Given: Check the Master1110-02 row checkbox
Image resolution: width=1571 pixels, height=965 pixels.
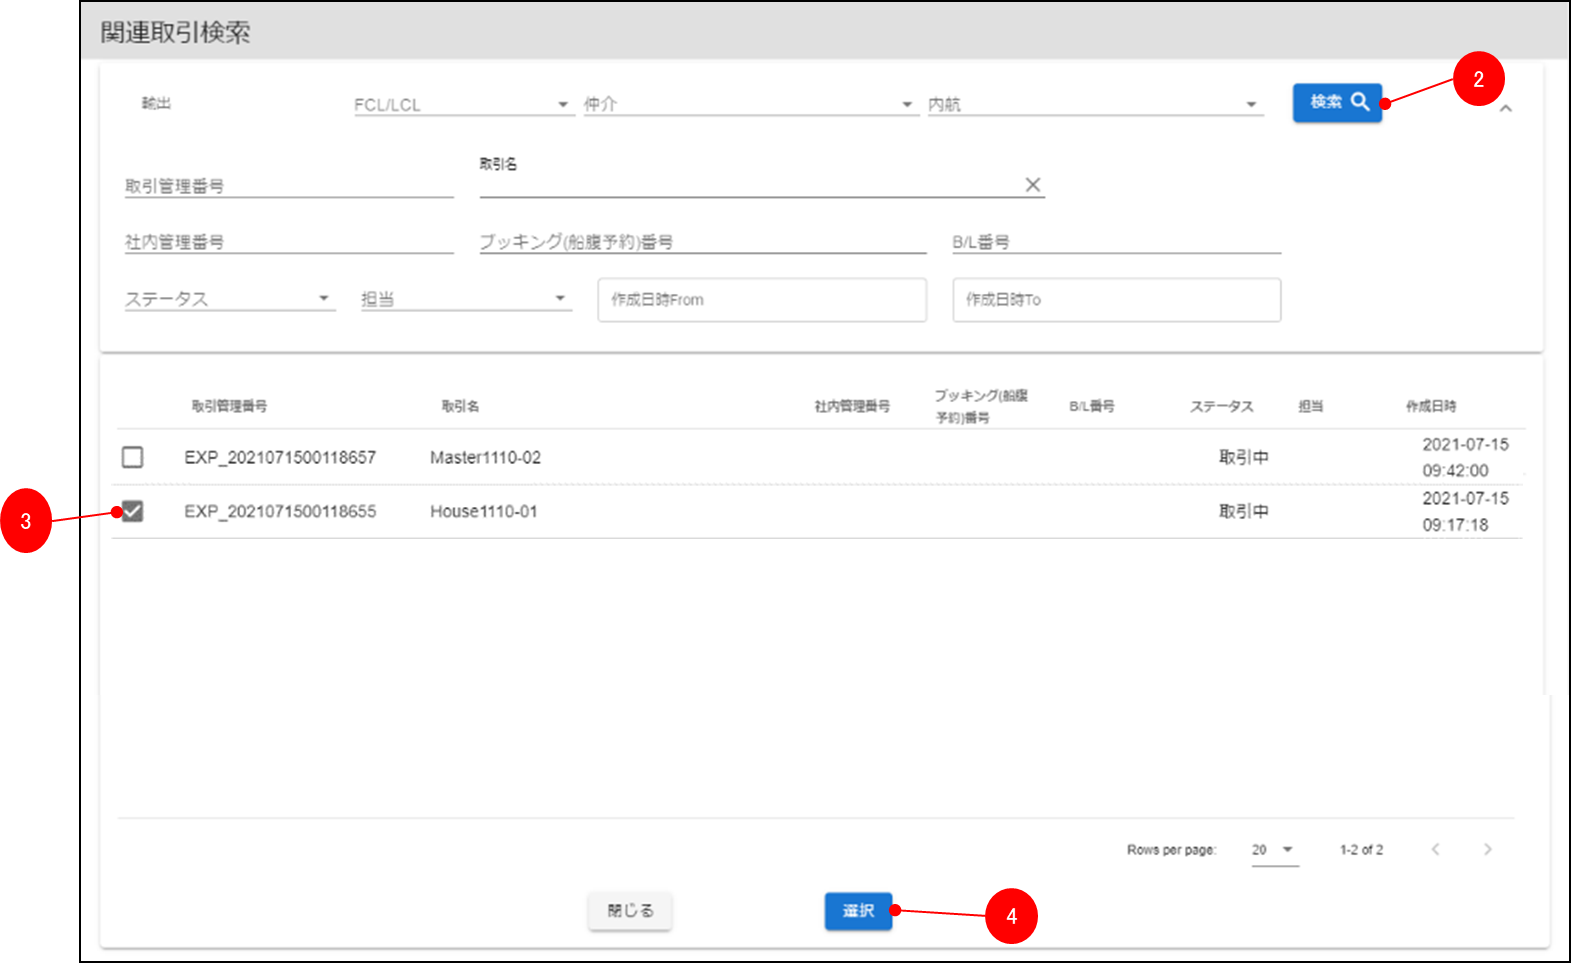Looking at the screenshot, I should 132,457.
